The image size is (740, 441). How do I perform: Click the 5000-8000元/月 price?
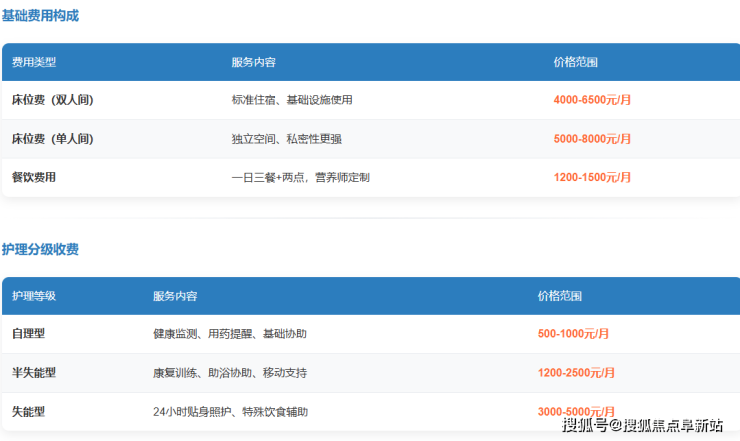coord(592,139)
